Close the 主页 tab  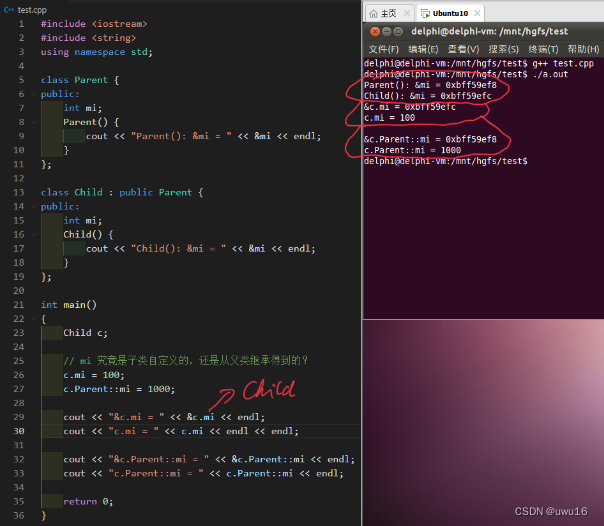pyautogui.click(x=407, y=13)
